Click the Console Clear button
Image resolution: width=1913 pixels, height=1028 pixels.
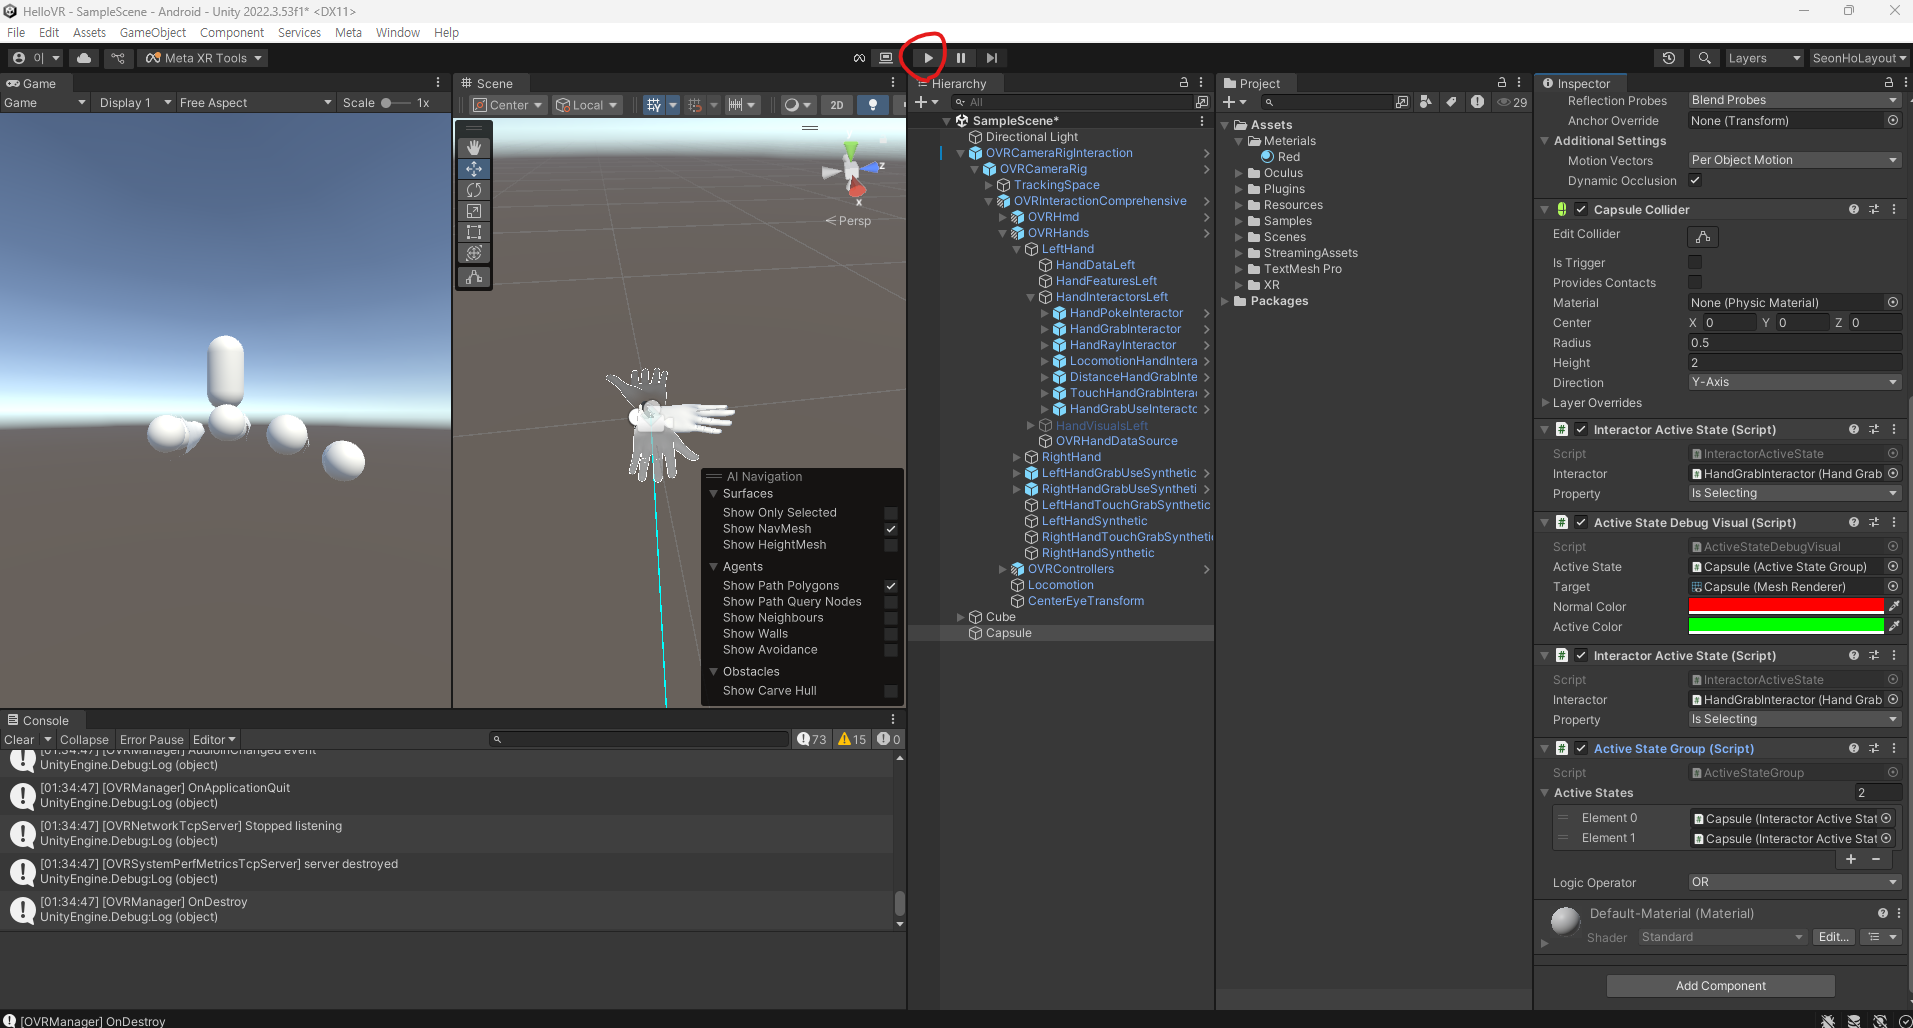(19, 739)
